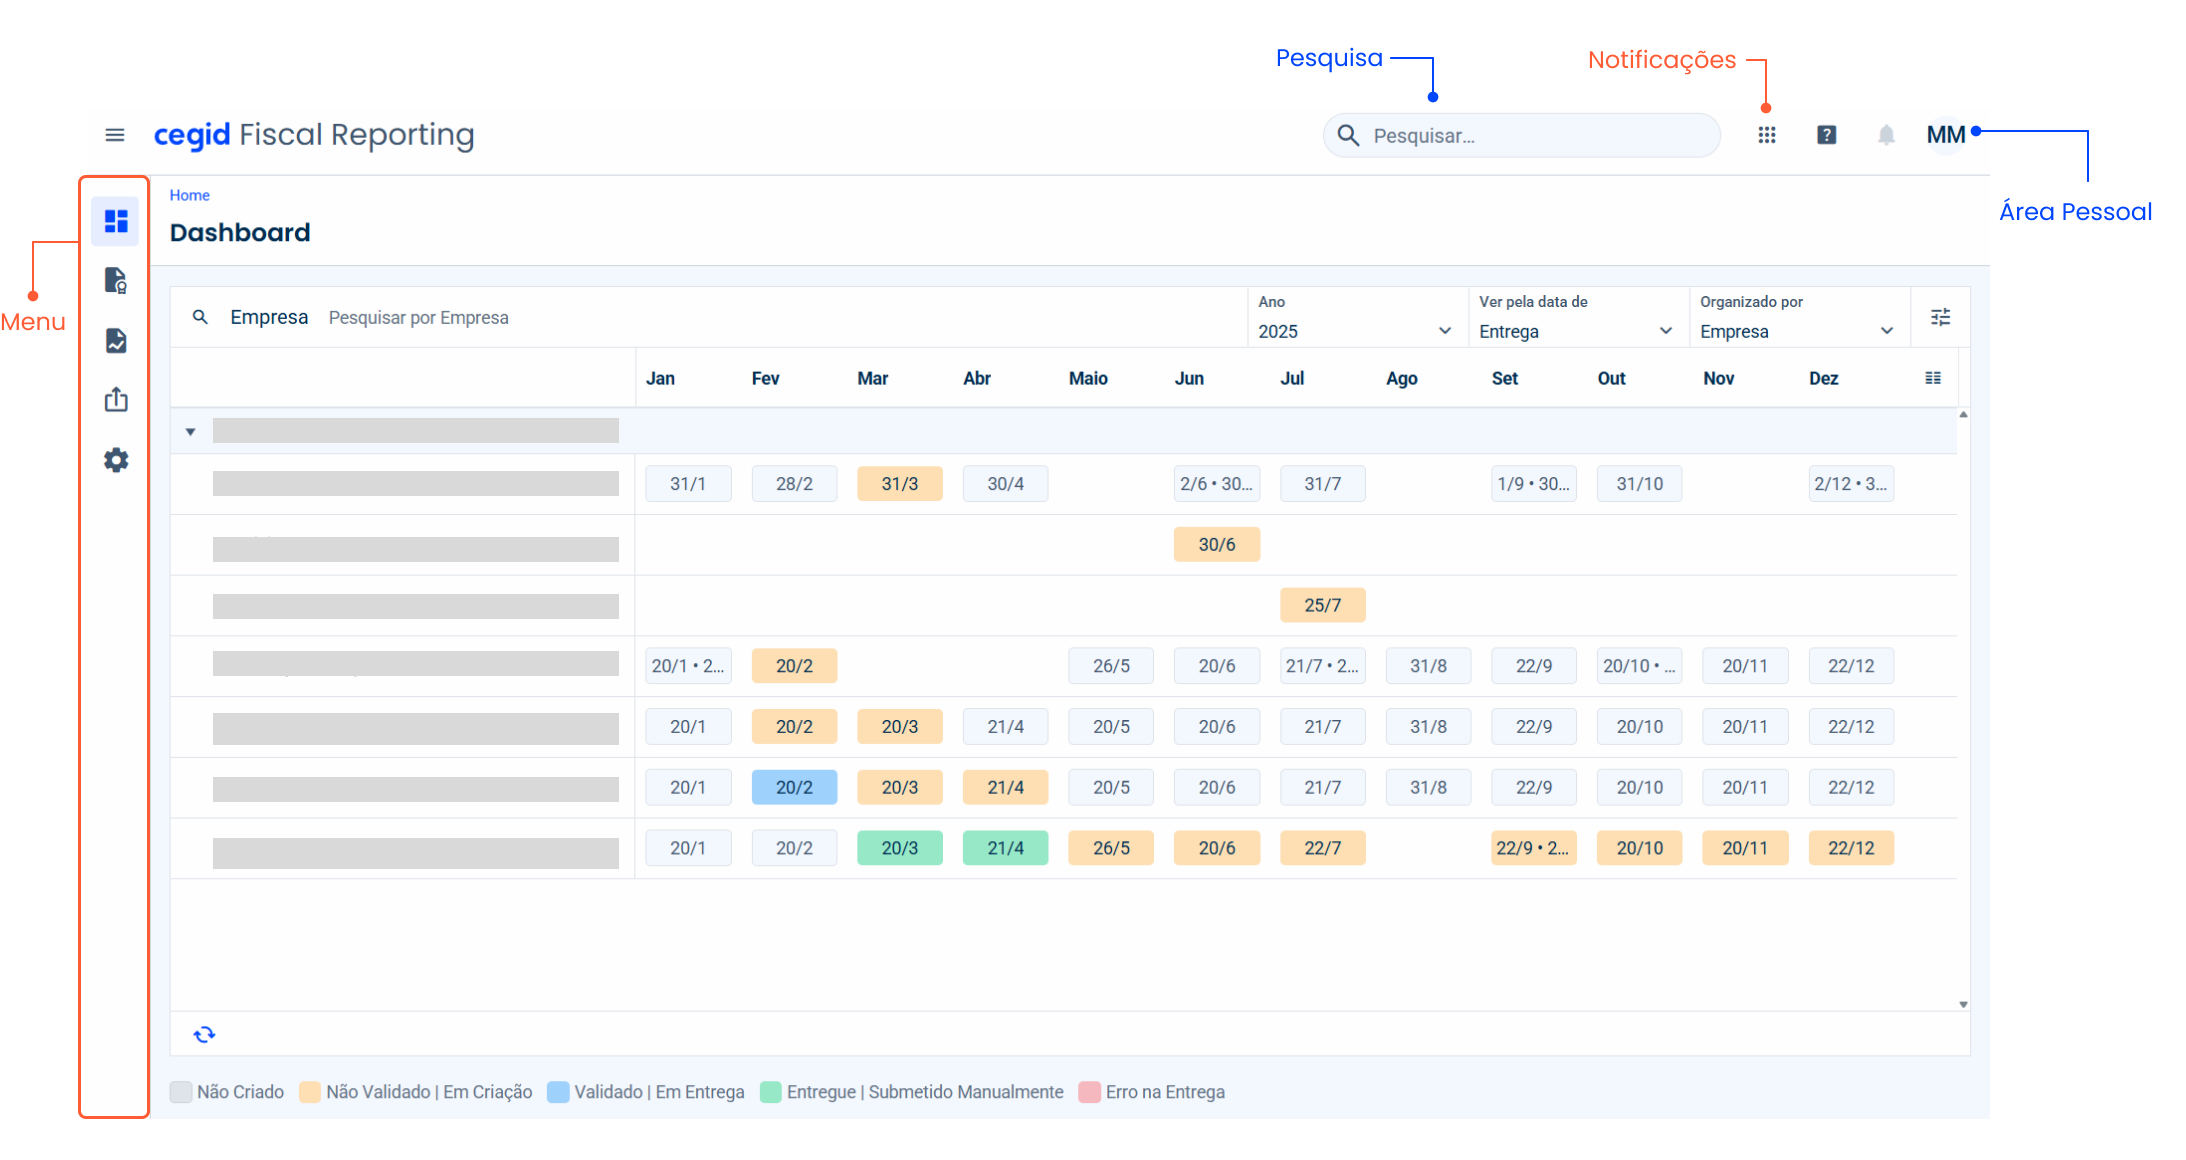Open the apps grid icon in header
This screenshot has height=1160, width=2186.
(1767, 135)
